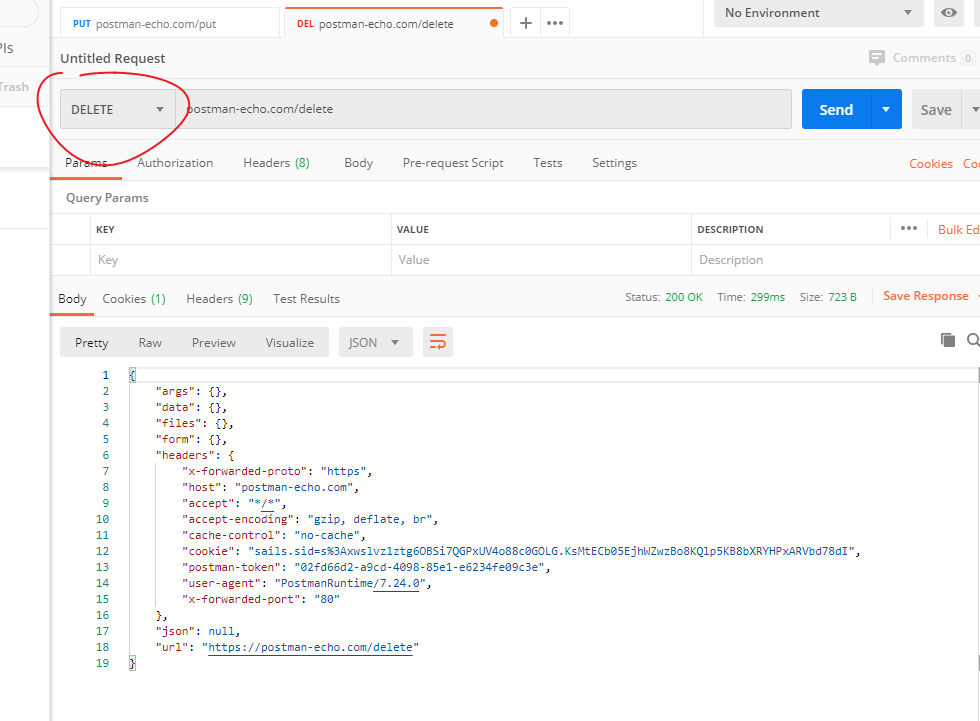Open tab options three-dot menu
The image size is (980, 721).
[x=554, y=23]
